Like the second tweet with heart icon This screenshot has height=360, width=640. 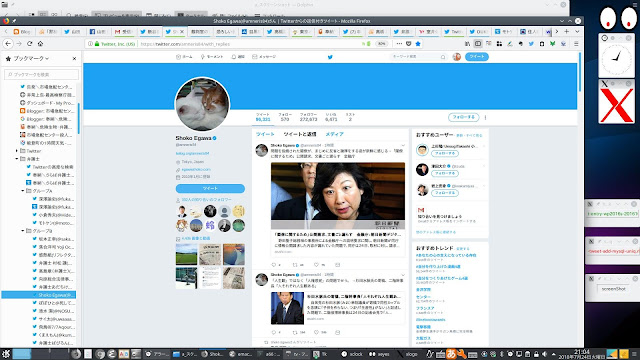(x=316, y=332)
